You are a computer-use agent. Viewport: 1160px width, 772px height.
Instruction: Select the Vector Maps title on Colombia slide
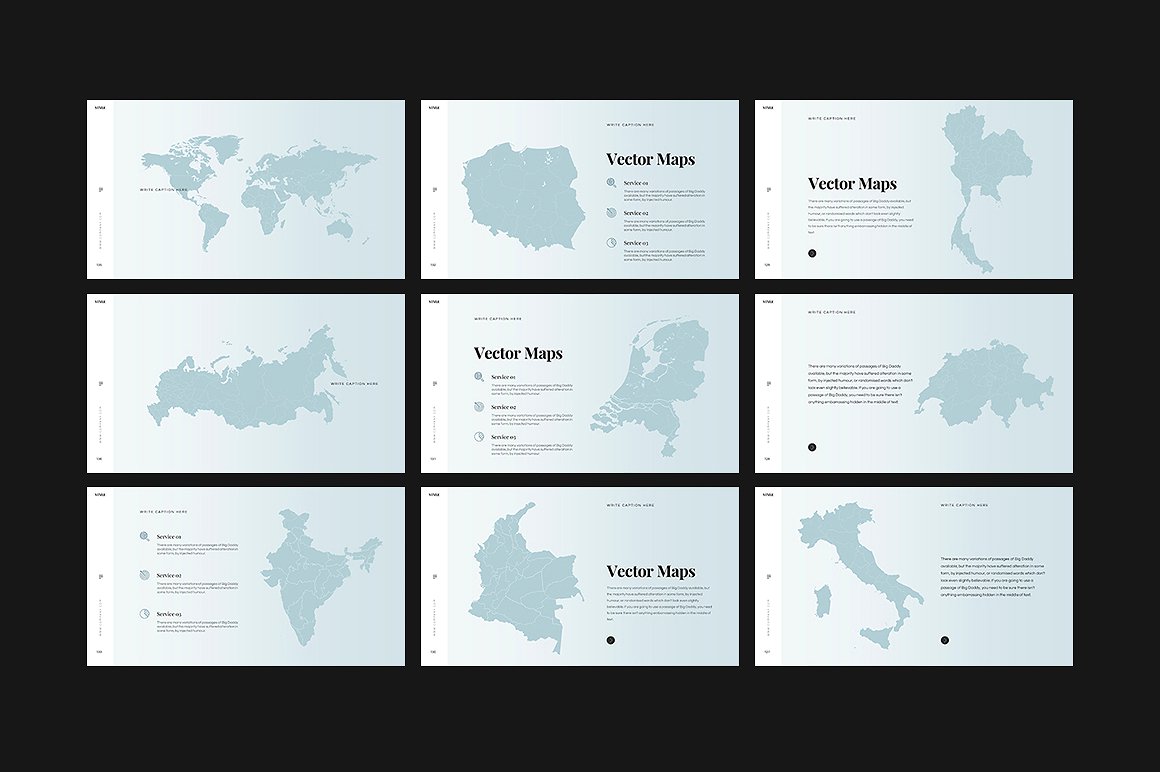tap(651, 571)
